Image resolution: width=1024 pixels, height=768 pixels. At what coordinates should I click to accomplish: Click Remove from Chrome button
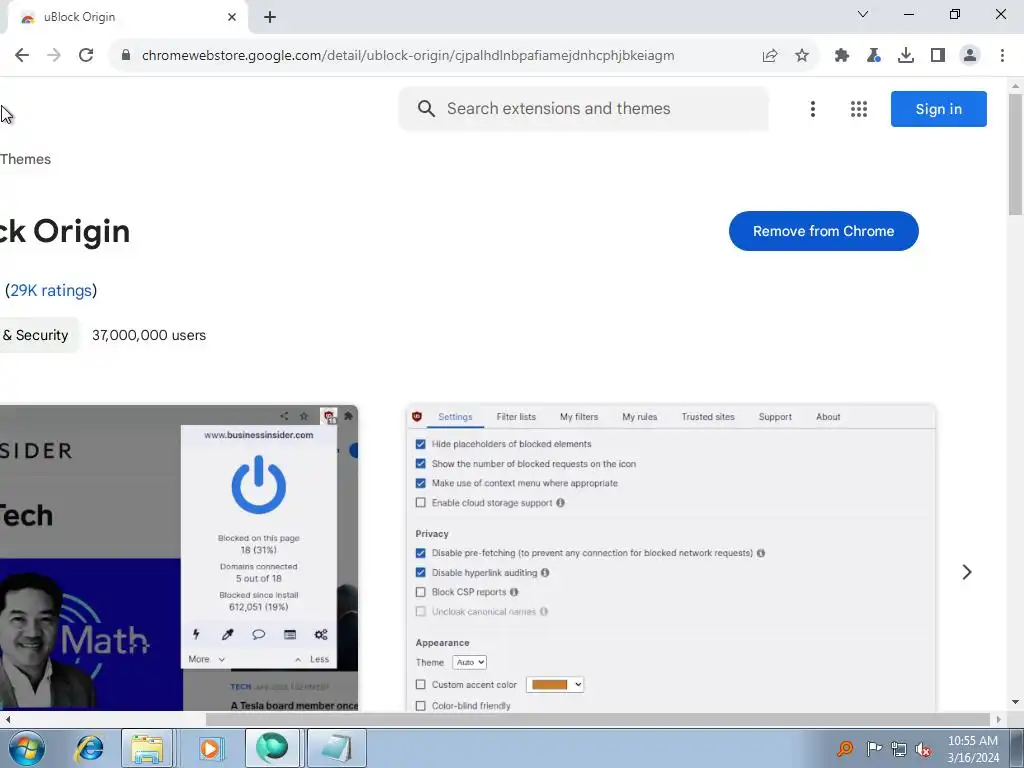(824, 231)
